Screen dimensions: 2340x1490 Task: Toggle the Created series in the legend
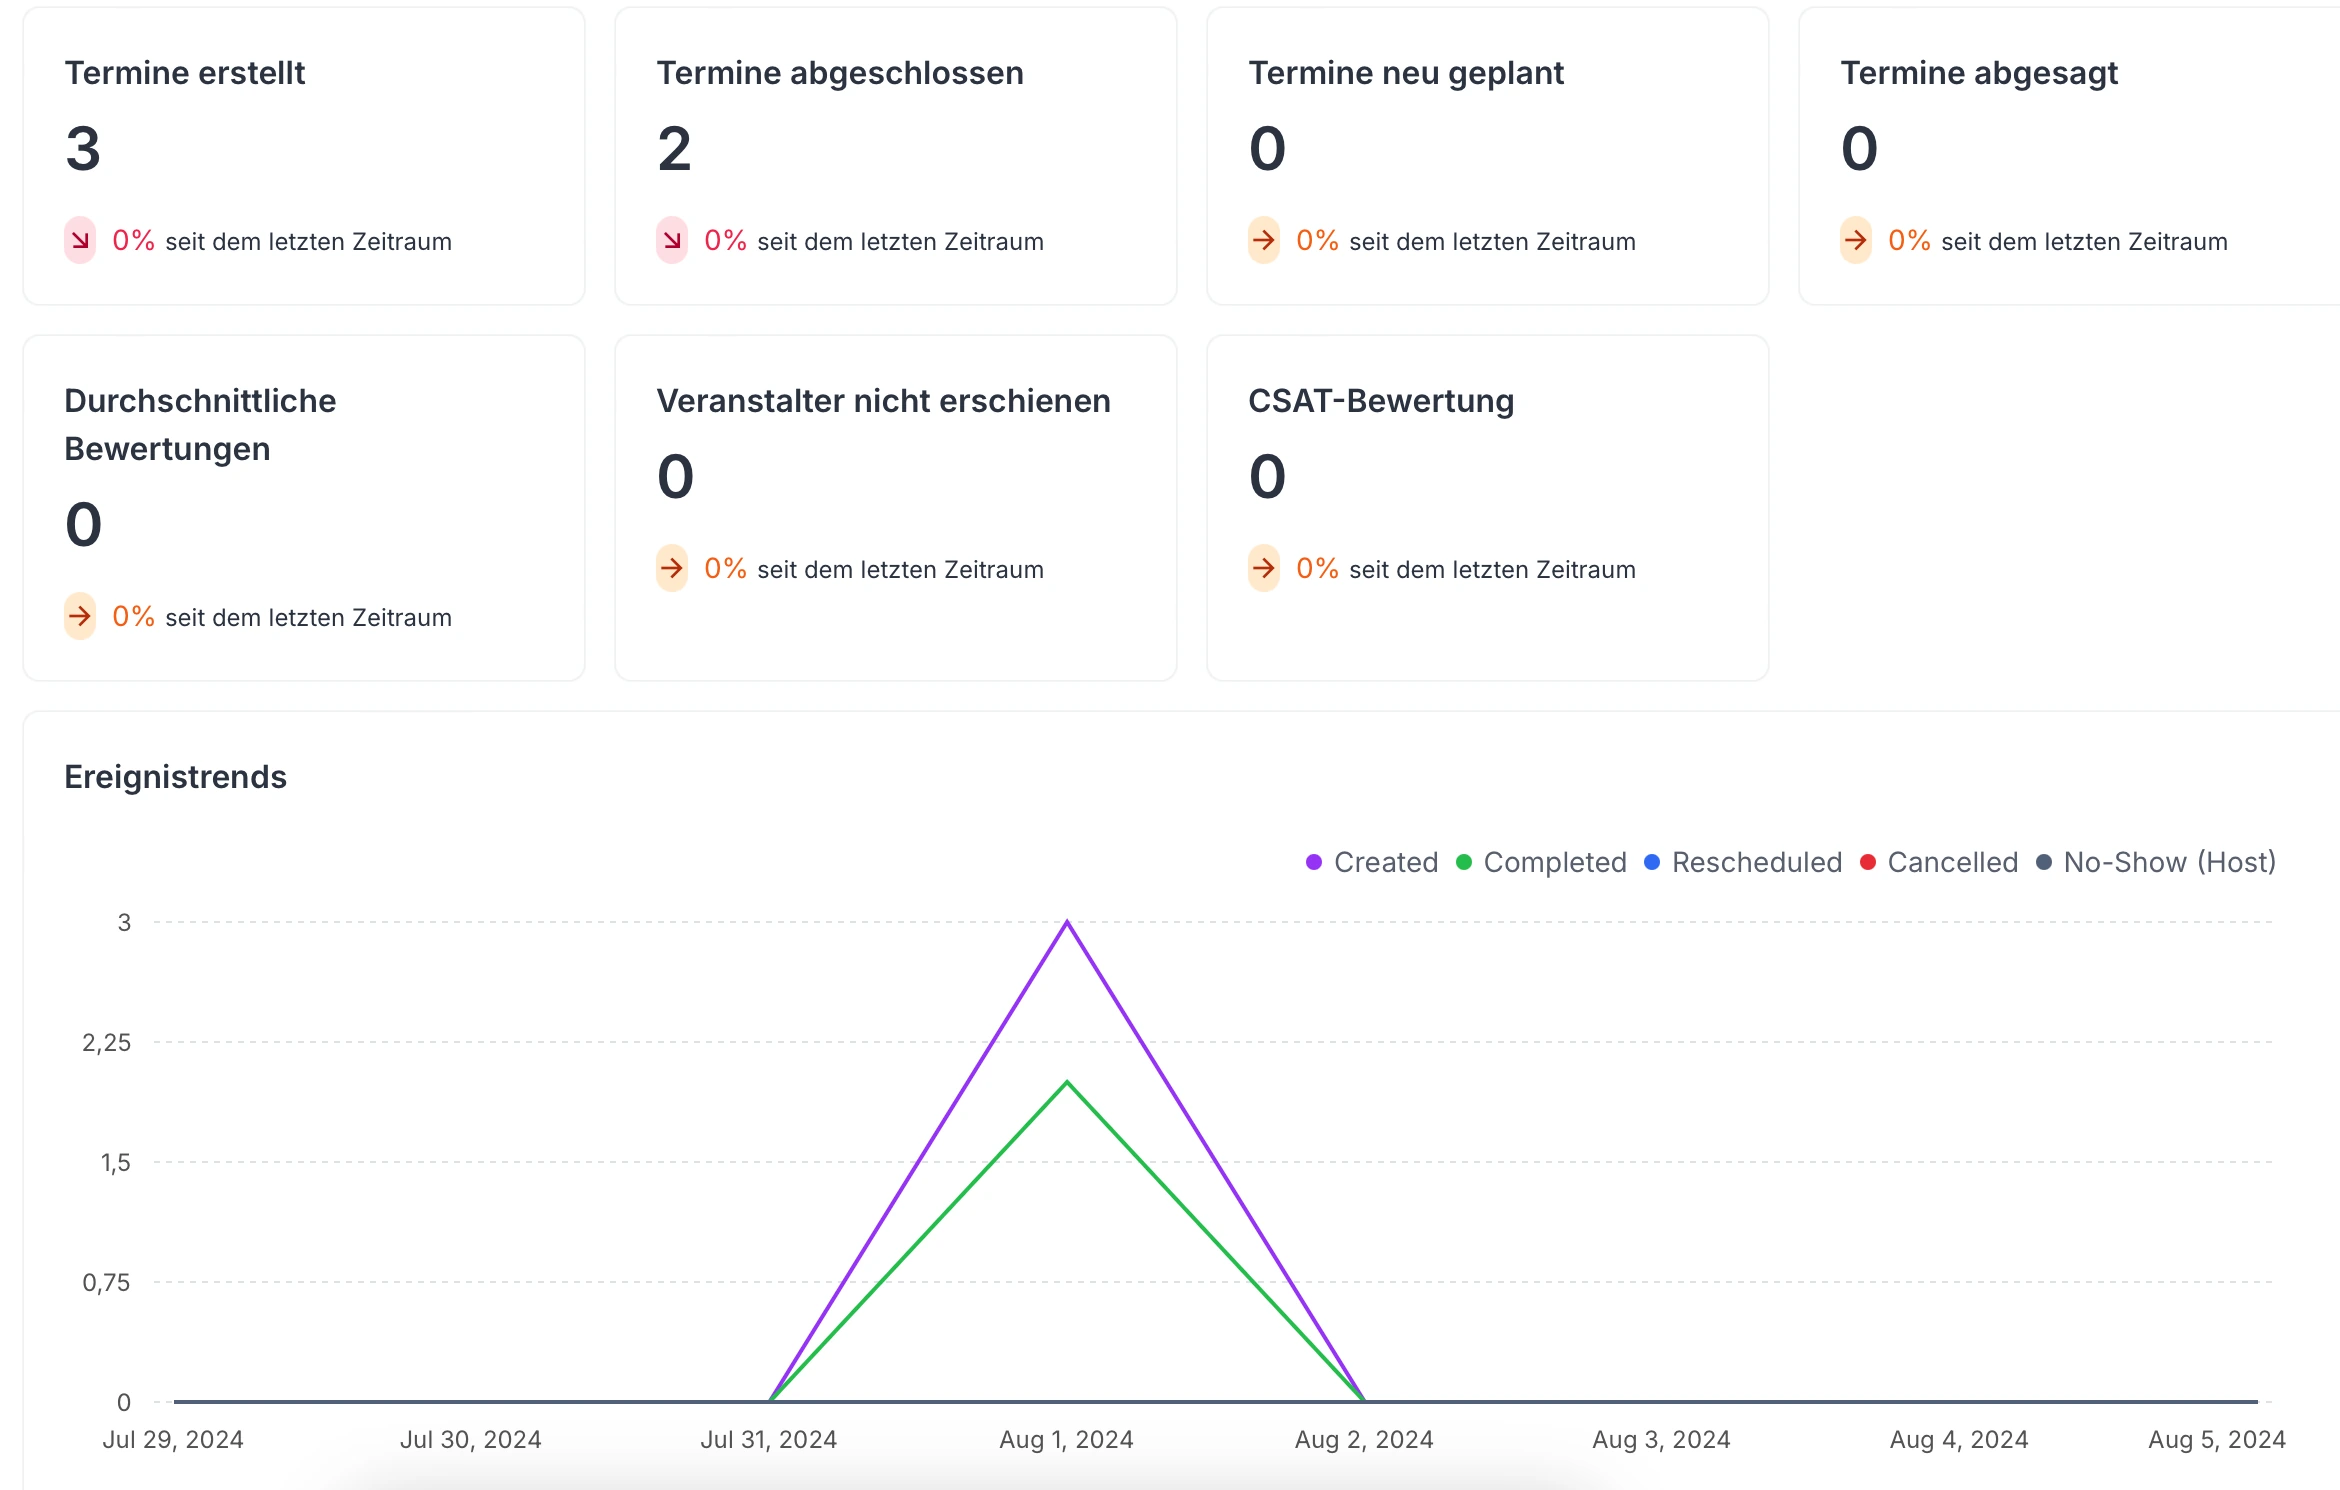(1385, 862)
